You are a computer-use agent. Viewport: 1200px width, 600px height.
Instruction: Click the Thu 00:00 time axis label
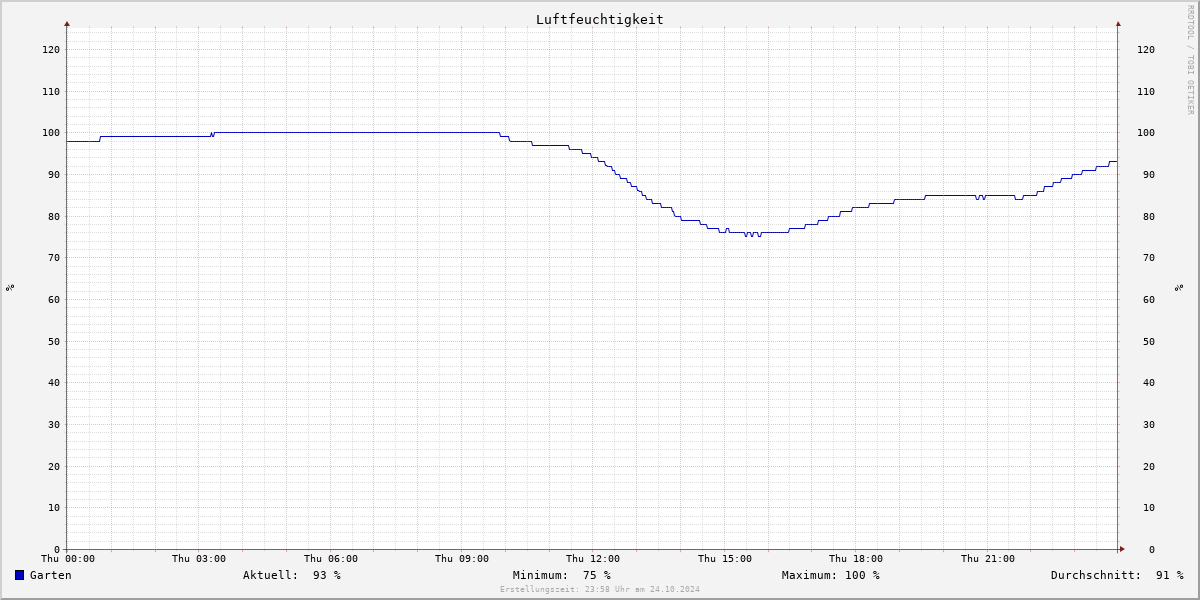[68, 559]
